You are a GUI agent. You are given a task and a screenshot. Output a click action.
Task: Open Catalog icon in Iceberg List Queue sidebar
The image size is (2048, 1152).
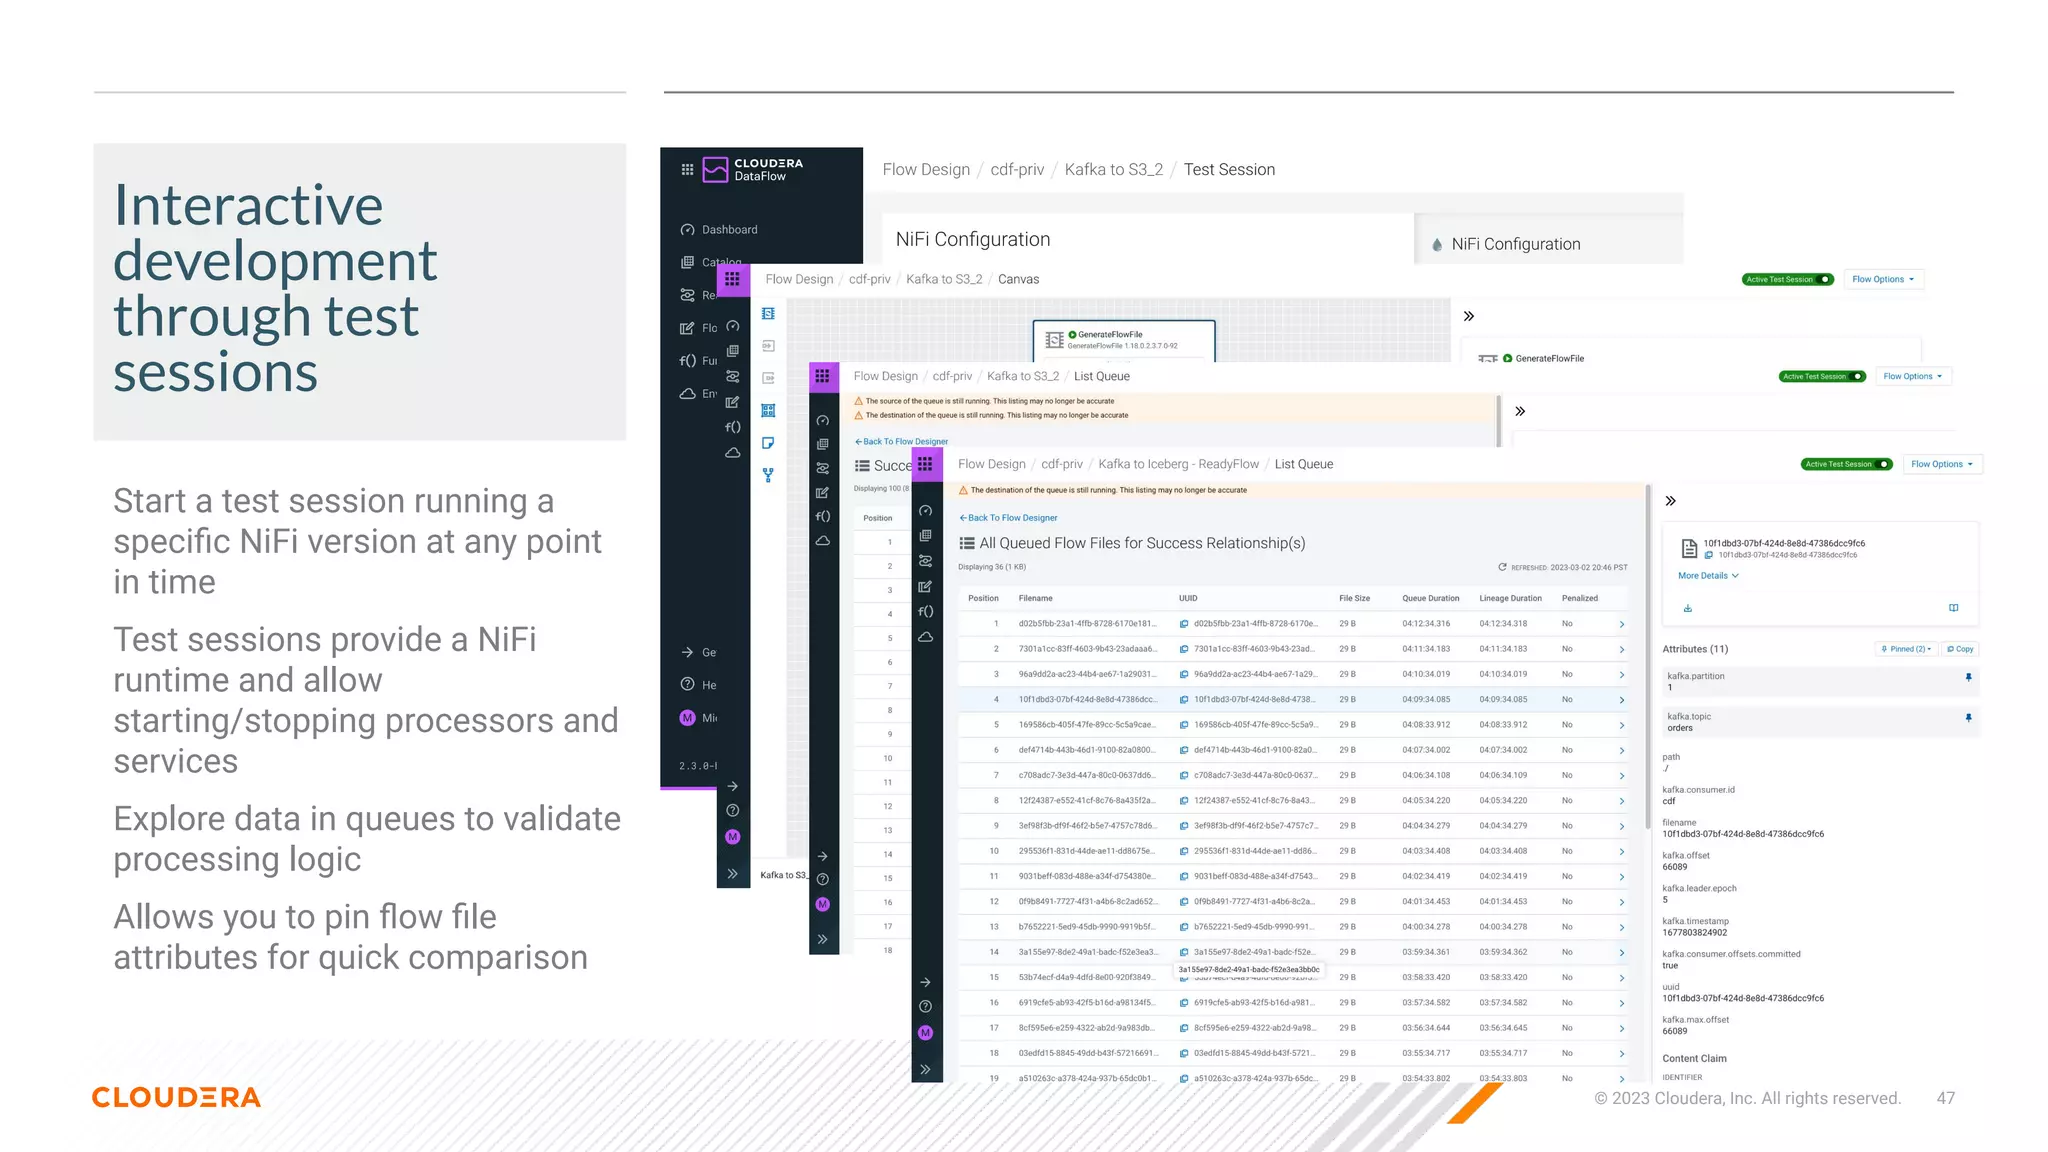(926, 536)
